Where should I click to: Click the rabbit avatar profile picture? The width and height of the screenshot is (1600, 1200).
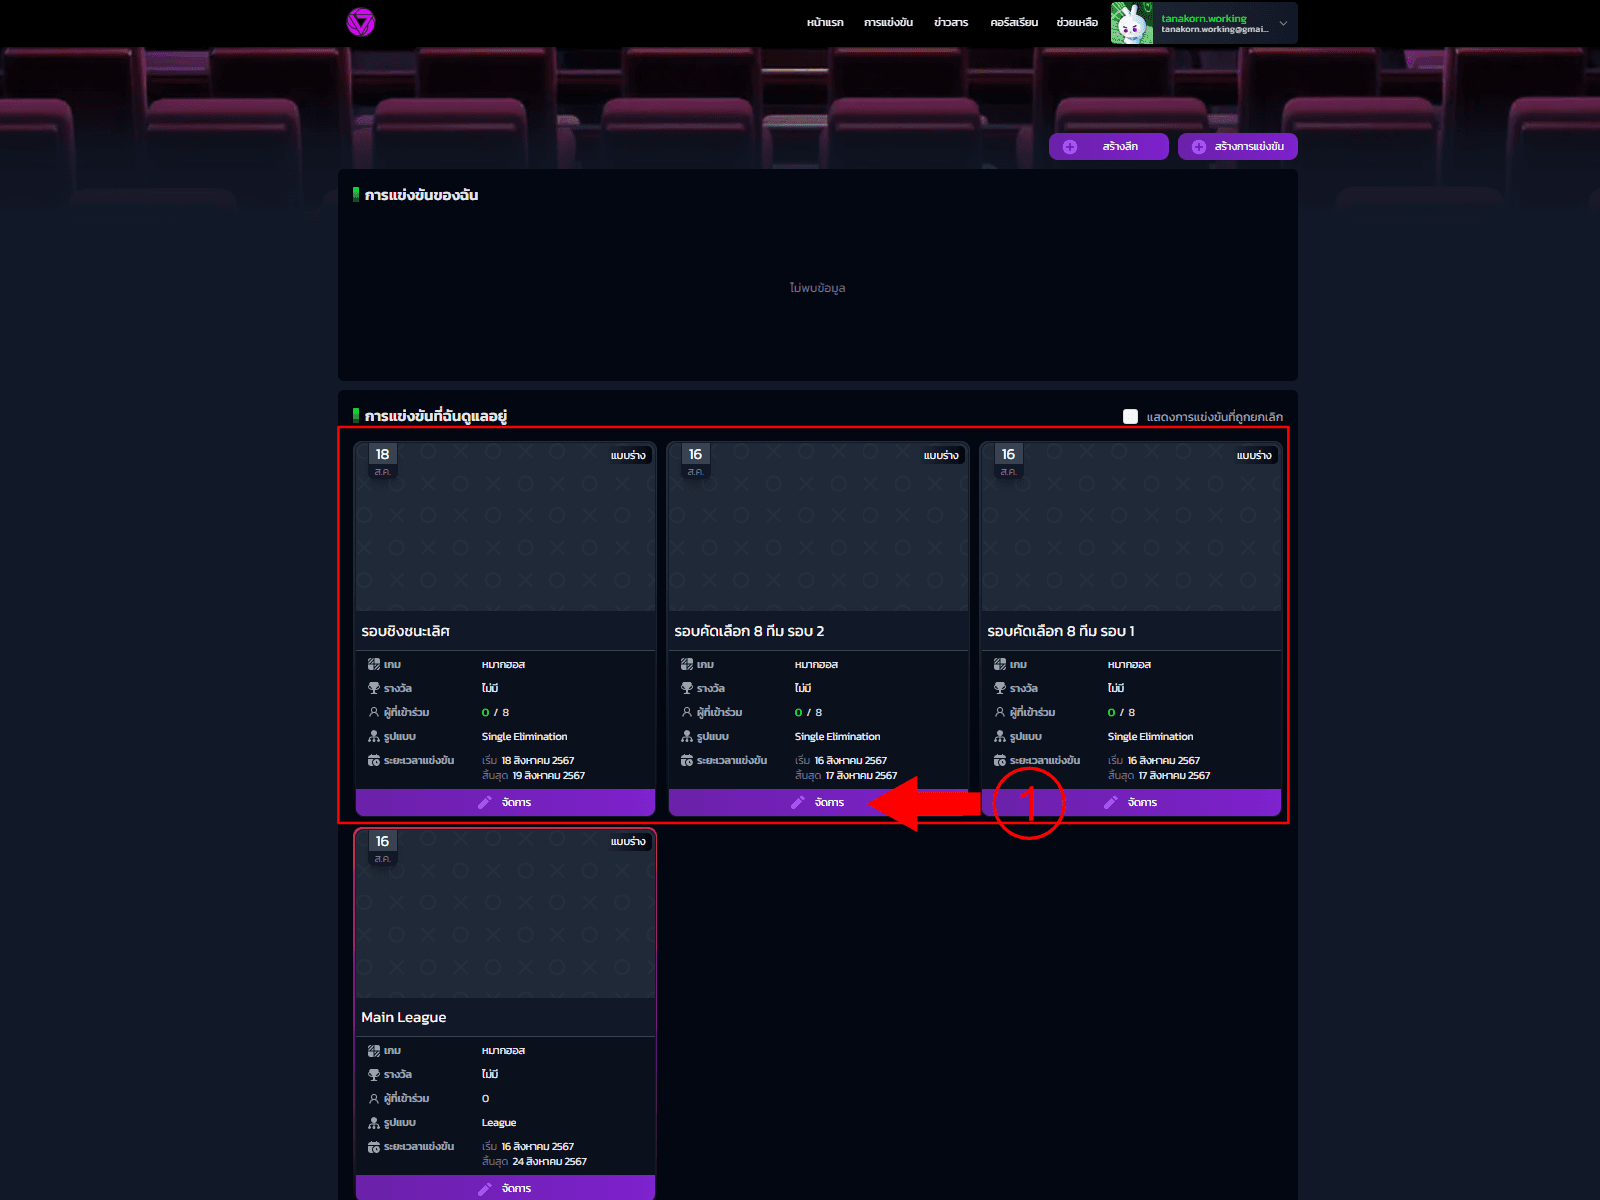[x=1132, y=23]
